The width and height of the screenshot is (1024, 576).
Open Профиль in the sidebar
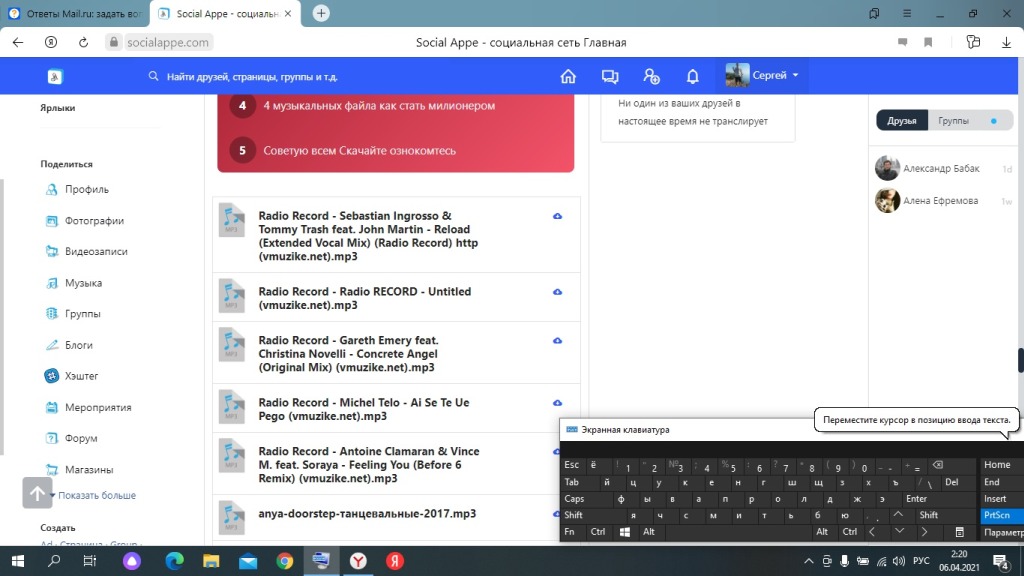[86, 189]
